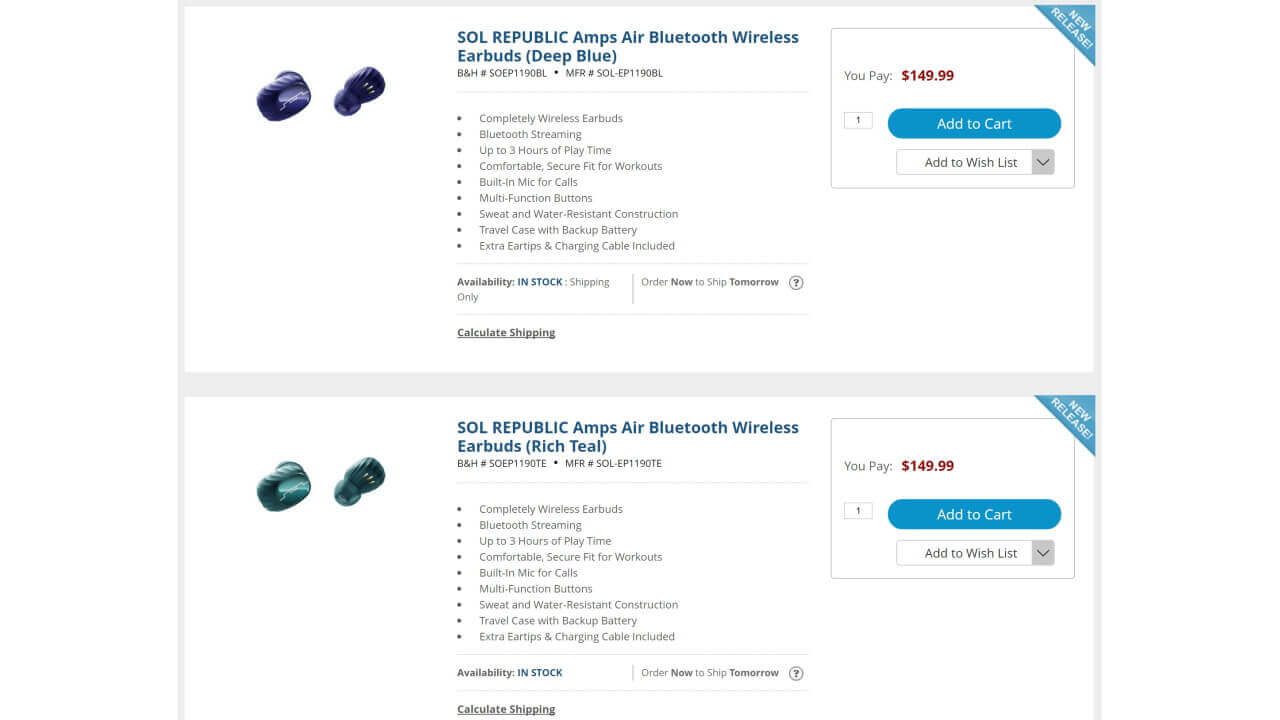Click the IN STOCK availability text for Rich Teal
Screen dimensions: 1280x720
point(540,673)
